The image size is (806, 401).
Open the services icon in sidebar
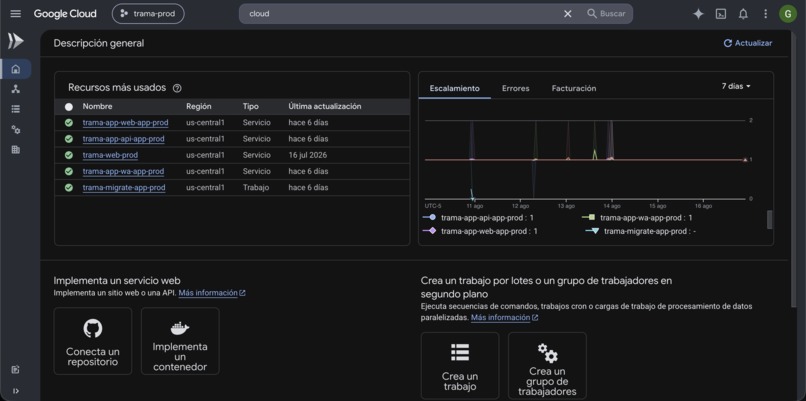(15, 89)
